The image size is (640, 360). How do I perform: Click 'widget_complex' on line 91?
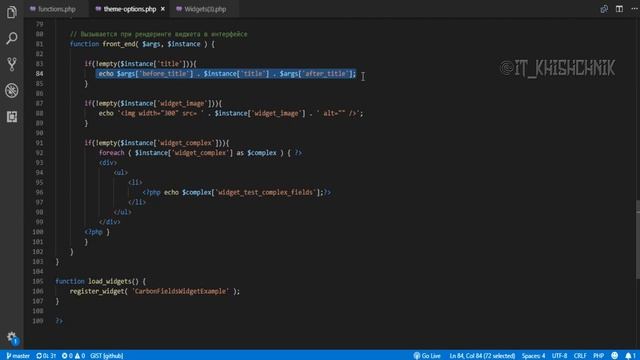click(186, 143)
